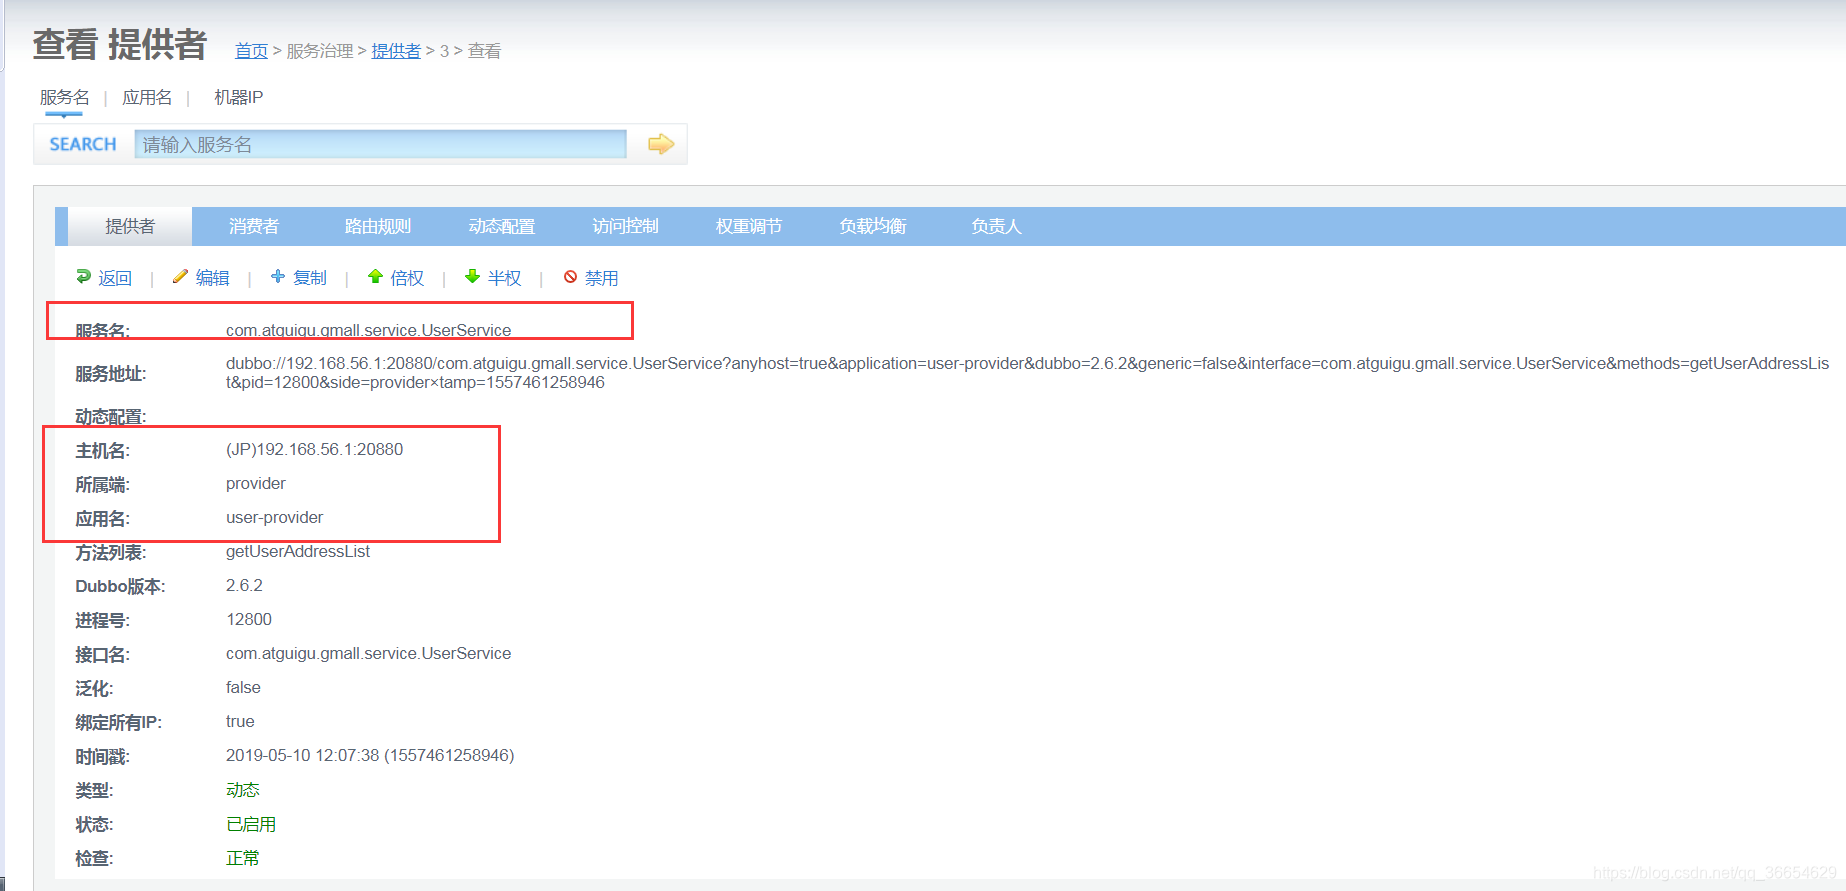This screenshot has height=891, width=1846.
Task: Click the 绑定所有IP value true
Action: 240,721
